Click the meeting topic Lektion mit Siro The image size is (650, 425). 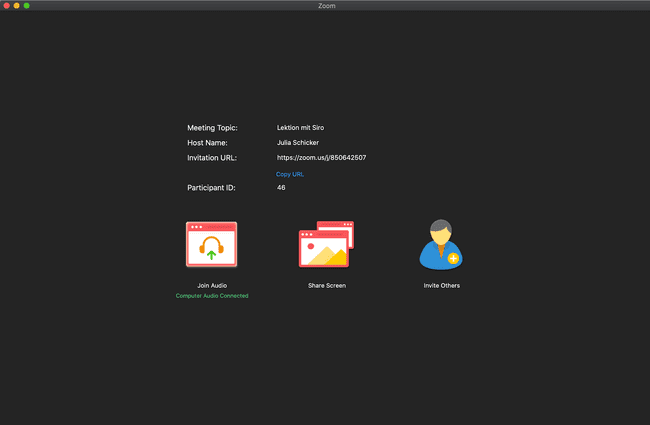coord(300,128)
